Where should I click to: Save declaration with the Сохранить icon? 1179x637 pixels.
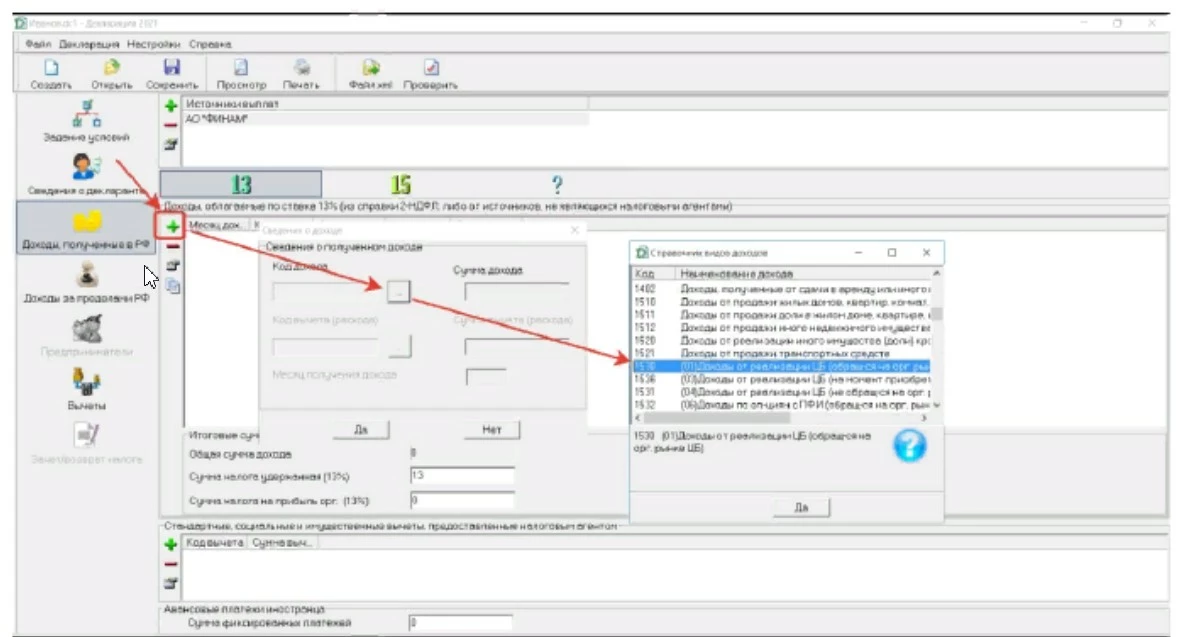pyautogui.click(x=171, y=69)
